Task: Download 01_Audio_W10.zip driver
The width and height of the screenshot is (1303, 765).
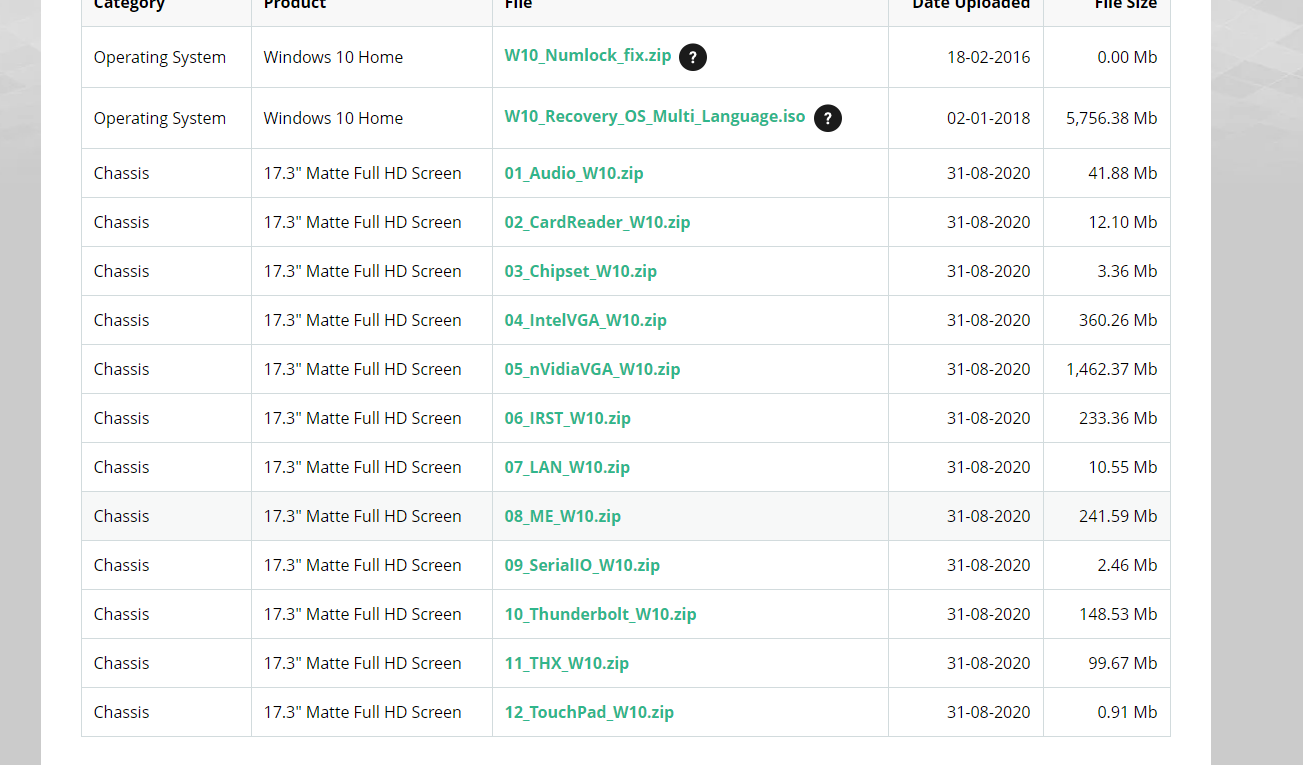Action: click(x=574, y=173)
